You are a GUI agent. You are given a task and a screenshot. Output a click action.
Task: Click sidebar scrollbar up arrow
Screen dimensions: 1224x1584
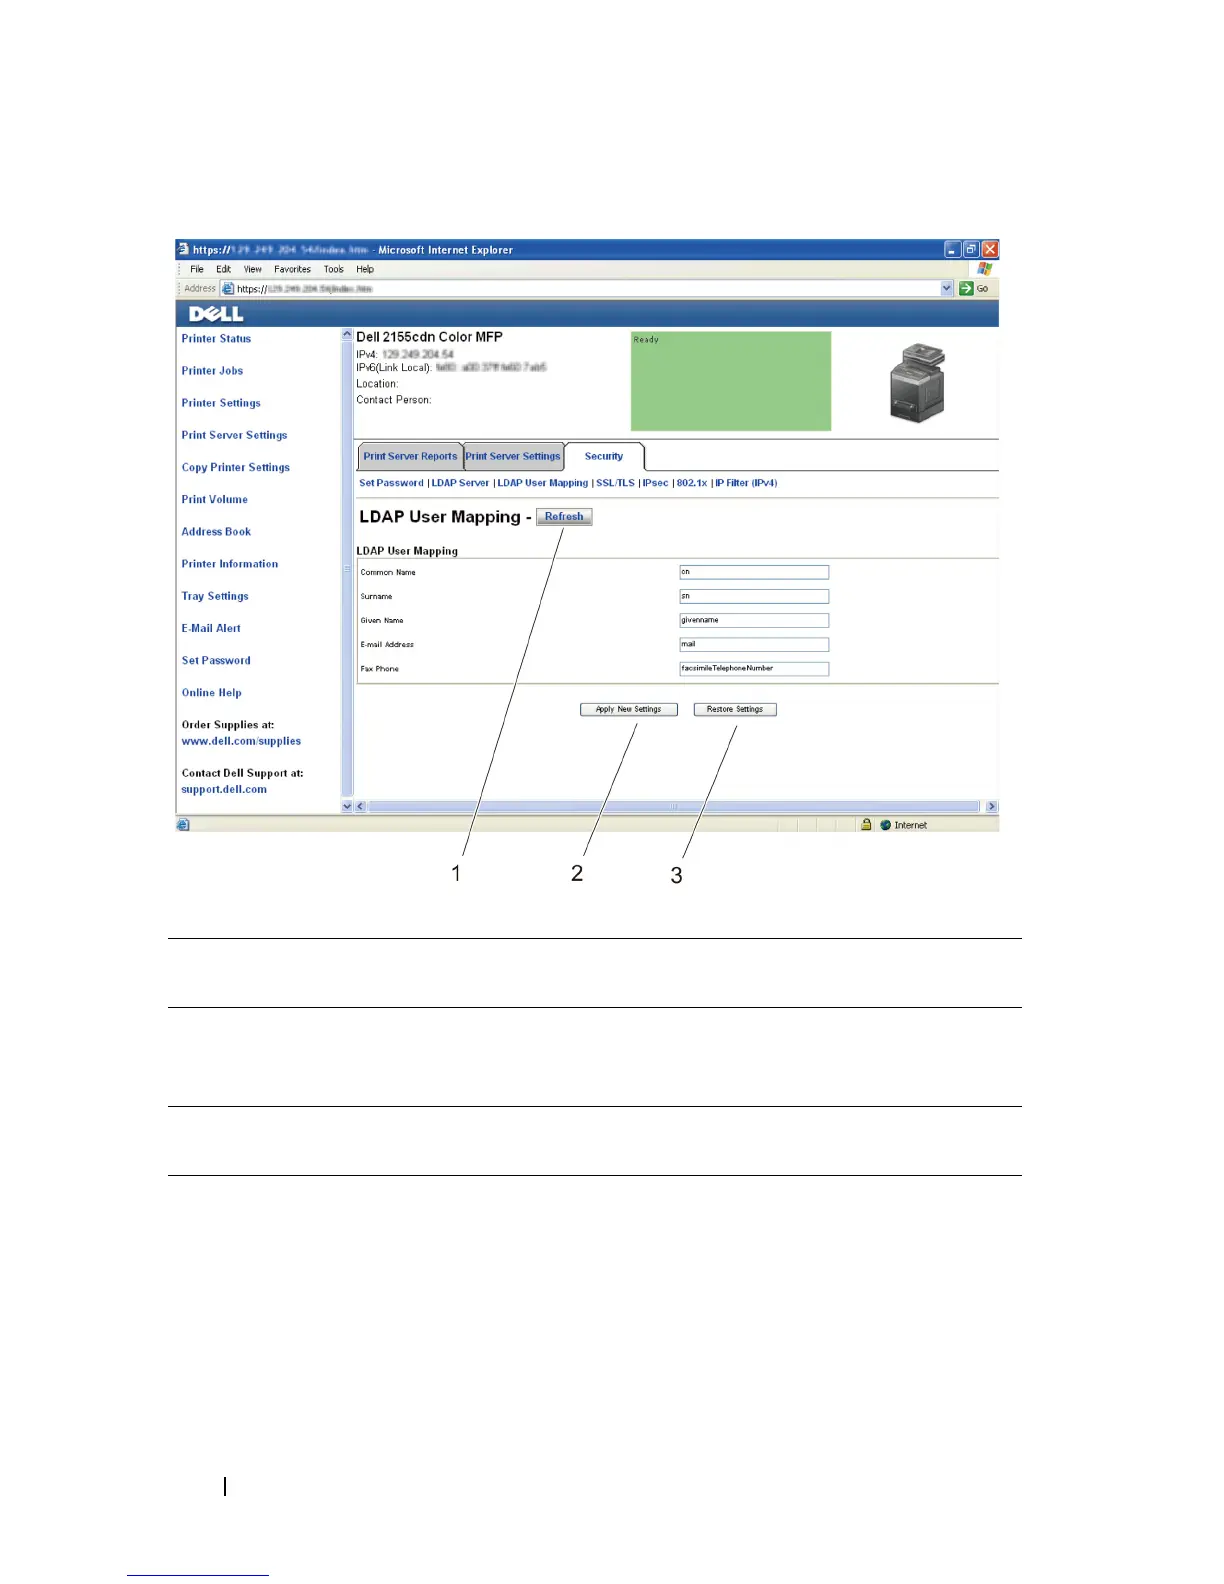[x=347, y=335]
